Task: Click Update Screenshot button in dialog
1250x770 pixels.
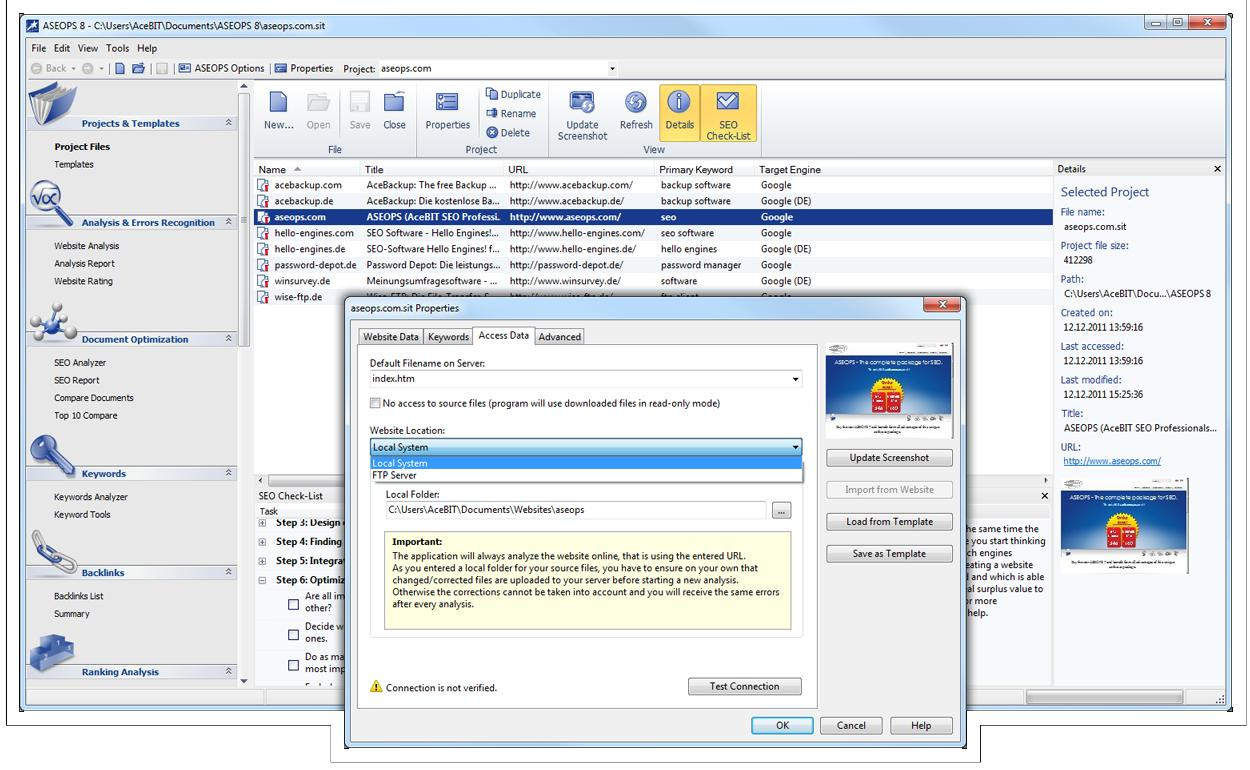Action: pyautogui.click(x=889, y=458)
